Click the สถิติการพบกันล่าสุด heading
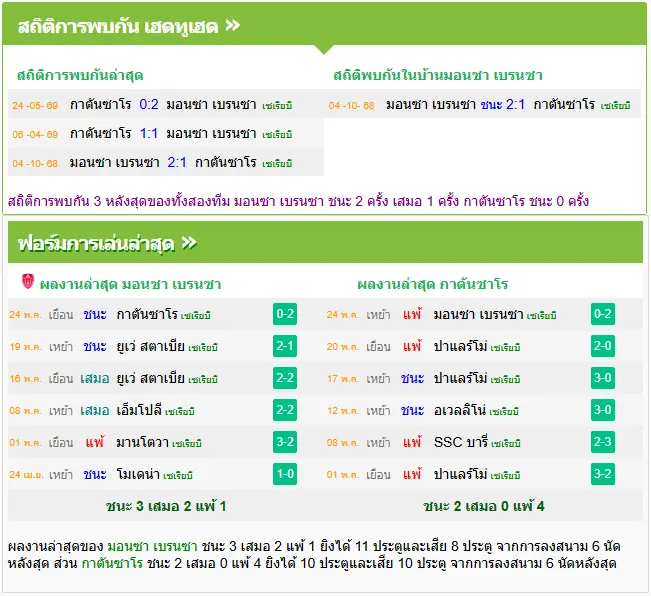Image resolution: width=651 pixels, height=596 pixels. click(80, 75)
